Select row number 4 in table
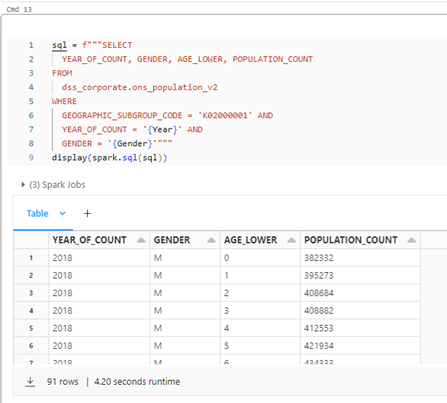447x403 pixels. [x=31, y=311]
